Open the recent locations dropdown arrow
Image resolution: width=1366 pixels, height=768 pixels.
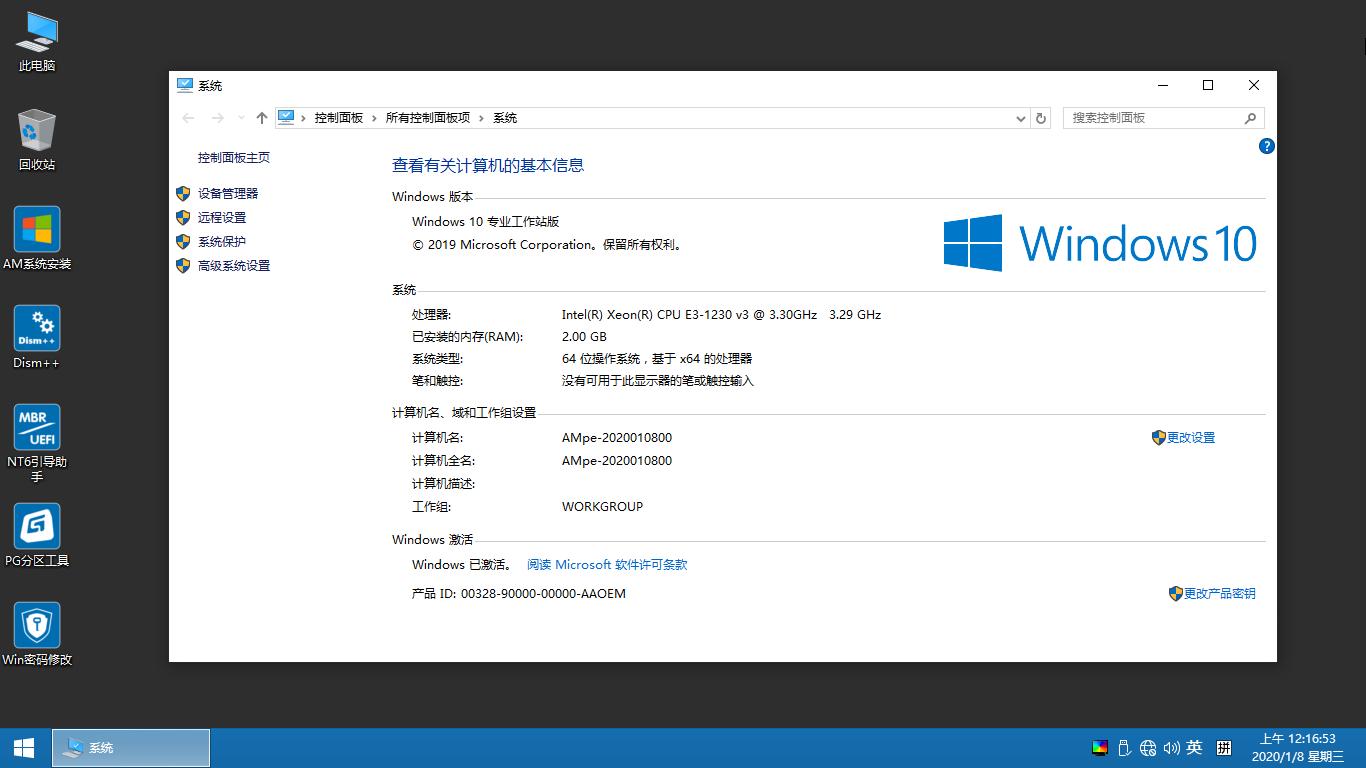pyautogui.click(x=241, y=118)
